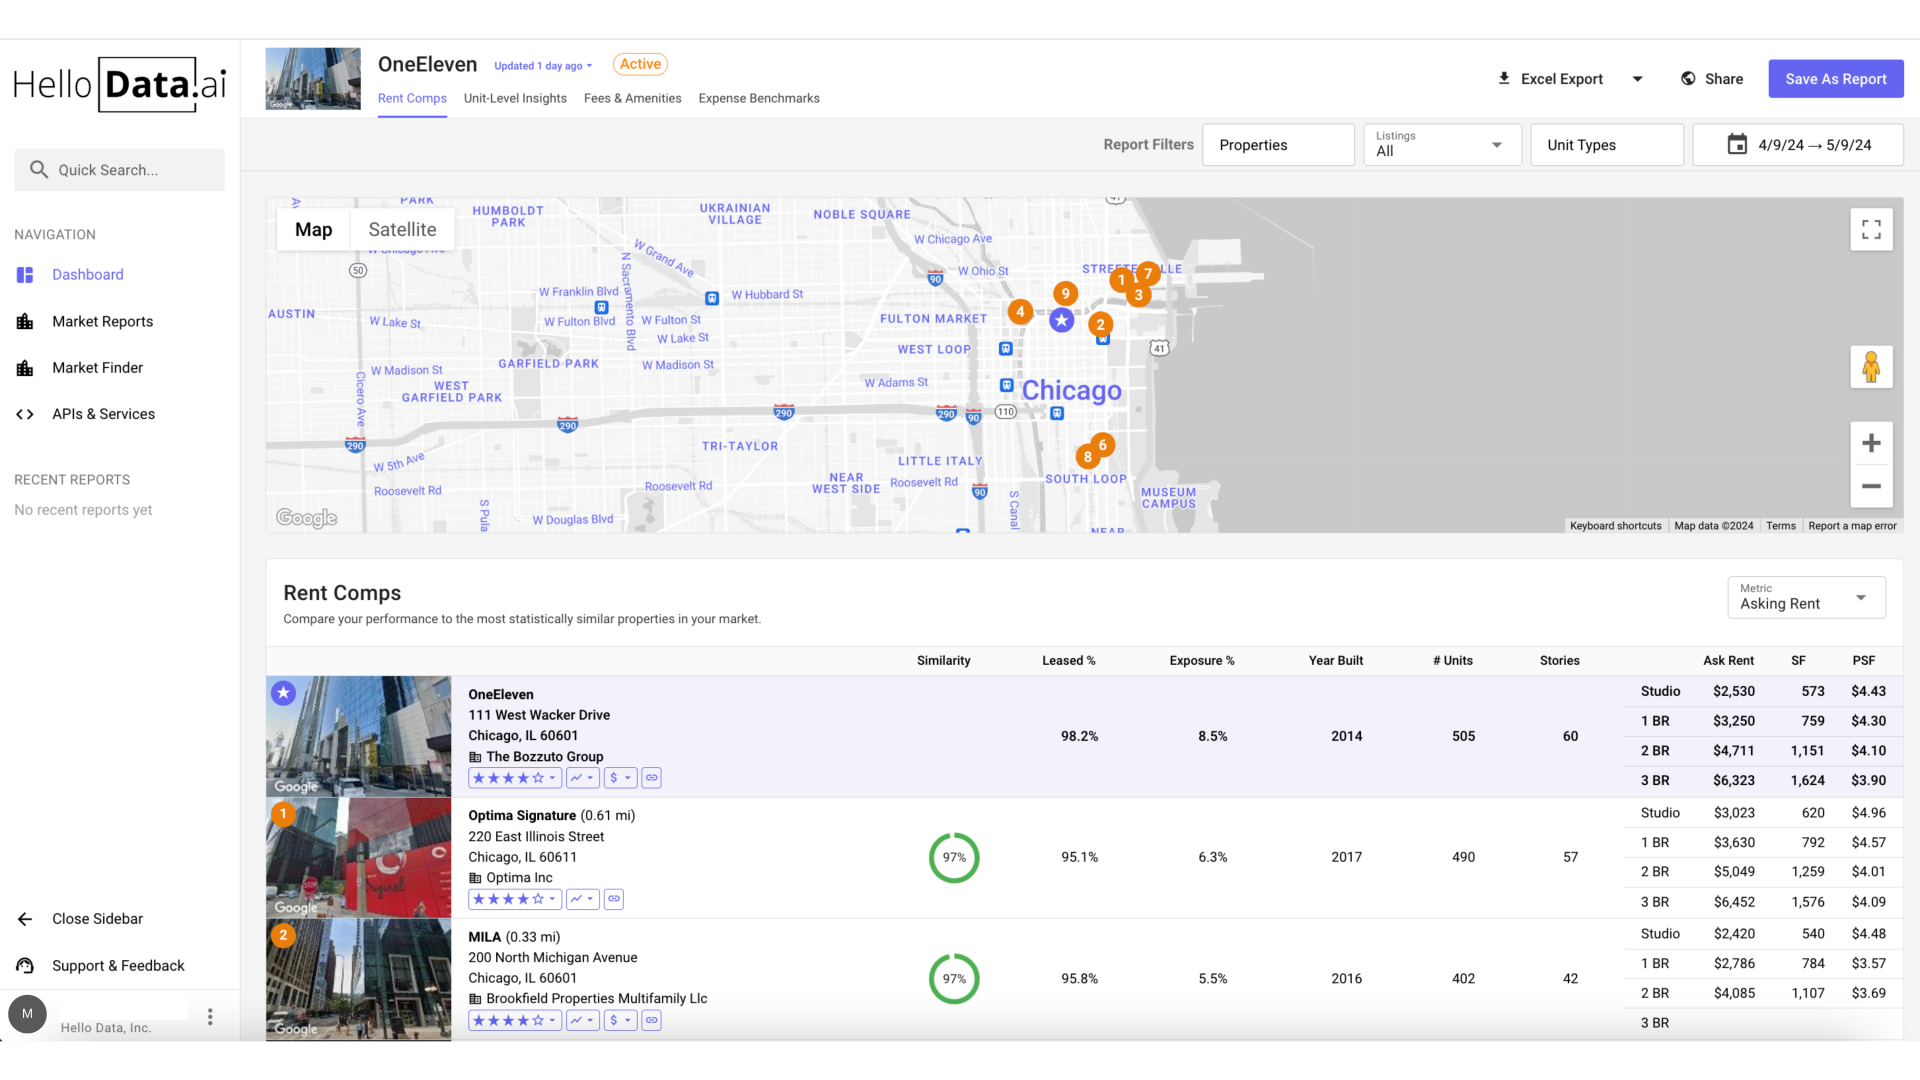Viewport: 1920px width, 1080px height.
Task: Open Support & Feedback headset icon
Action: [x=25, y=966]
